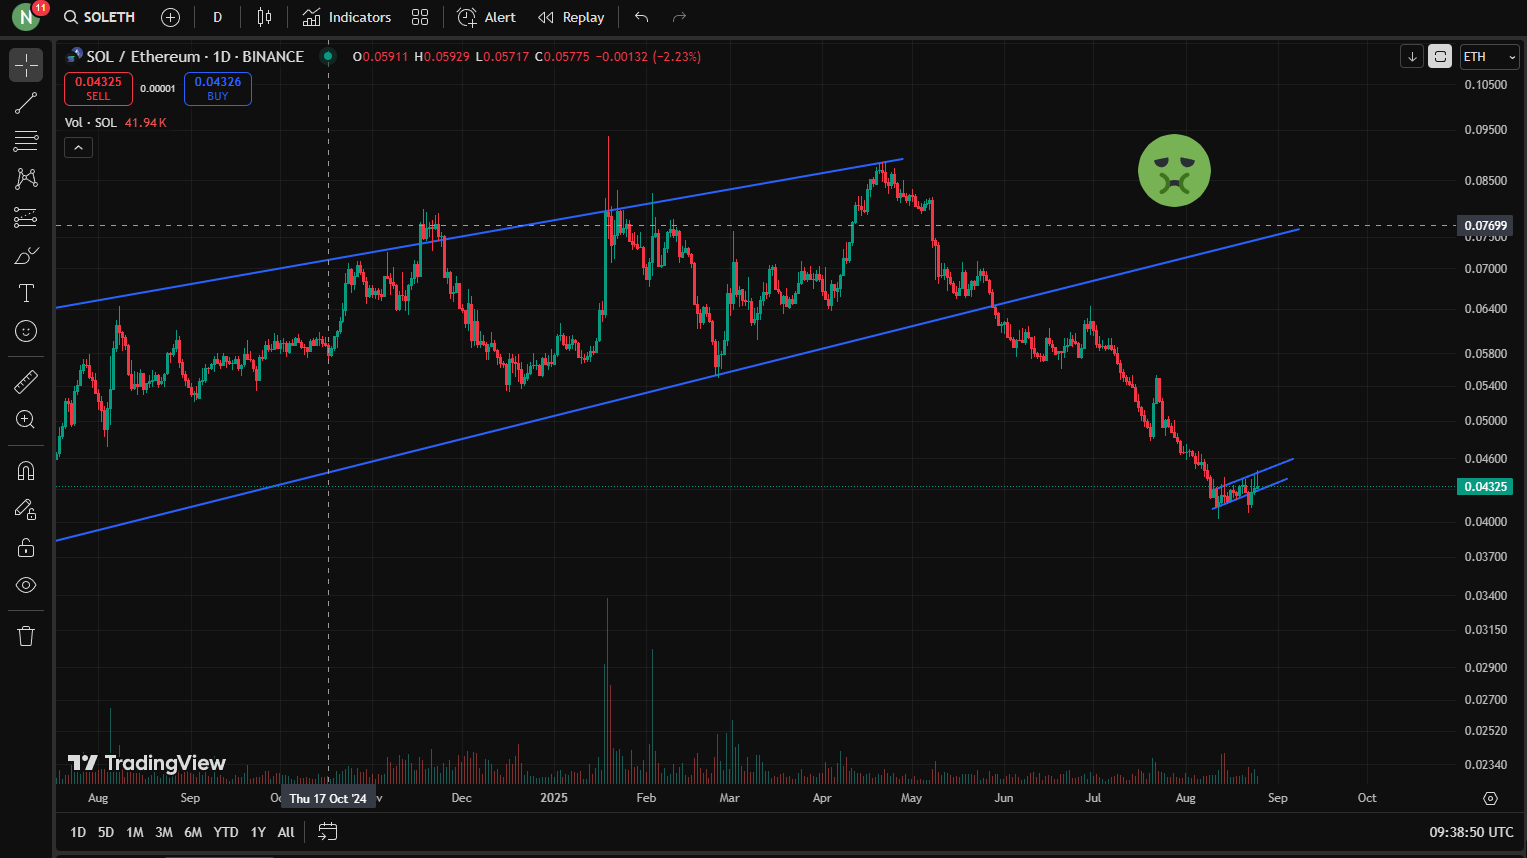Click the green market status dot
1527x858 pixels.
(327, 57)
